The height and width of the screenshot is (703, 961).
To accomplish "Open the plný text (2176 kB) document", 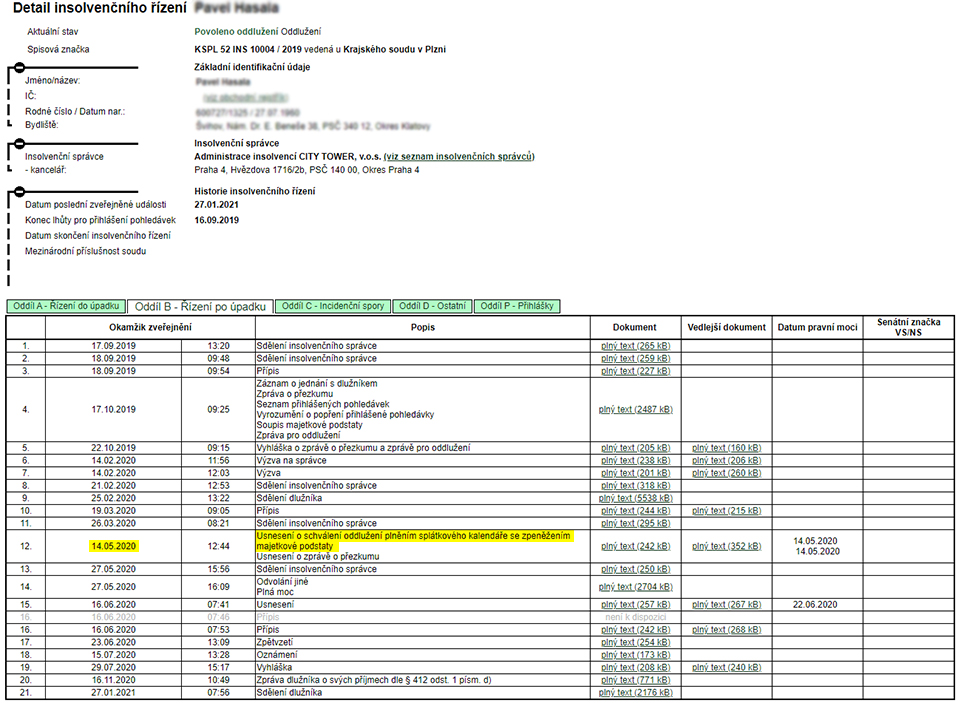I will [x=636, y=693].
